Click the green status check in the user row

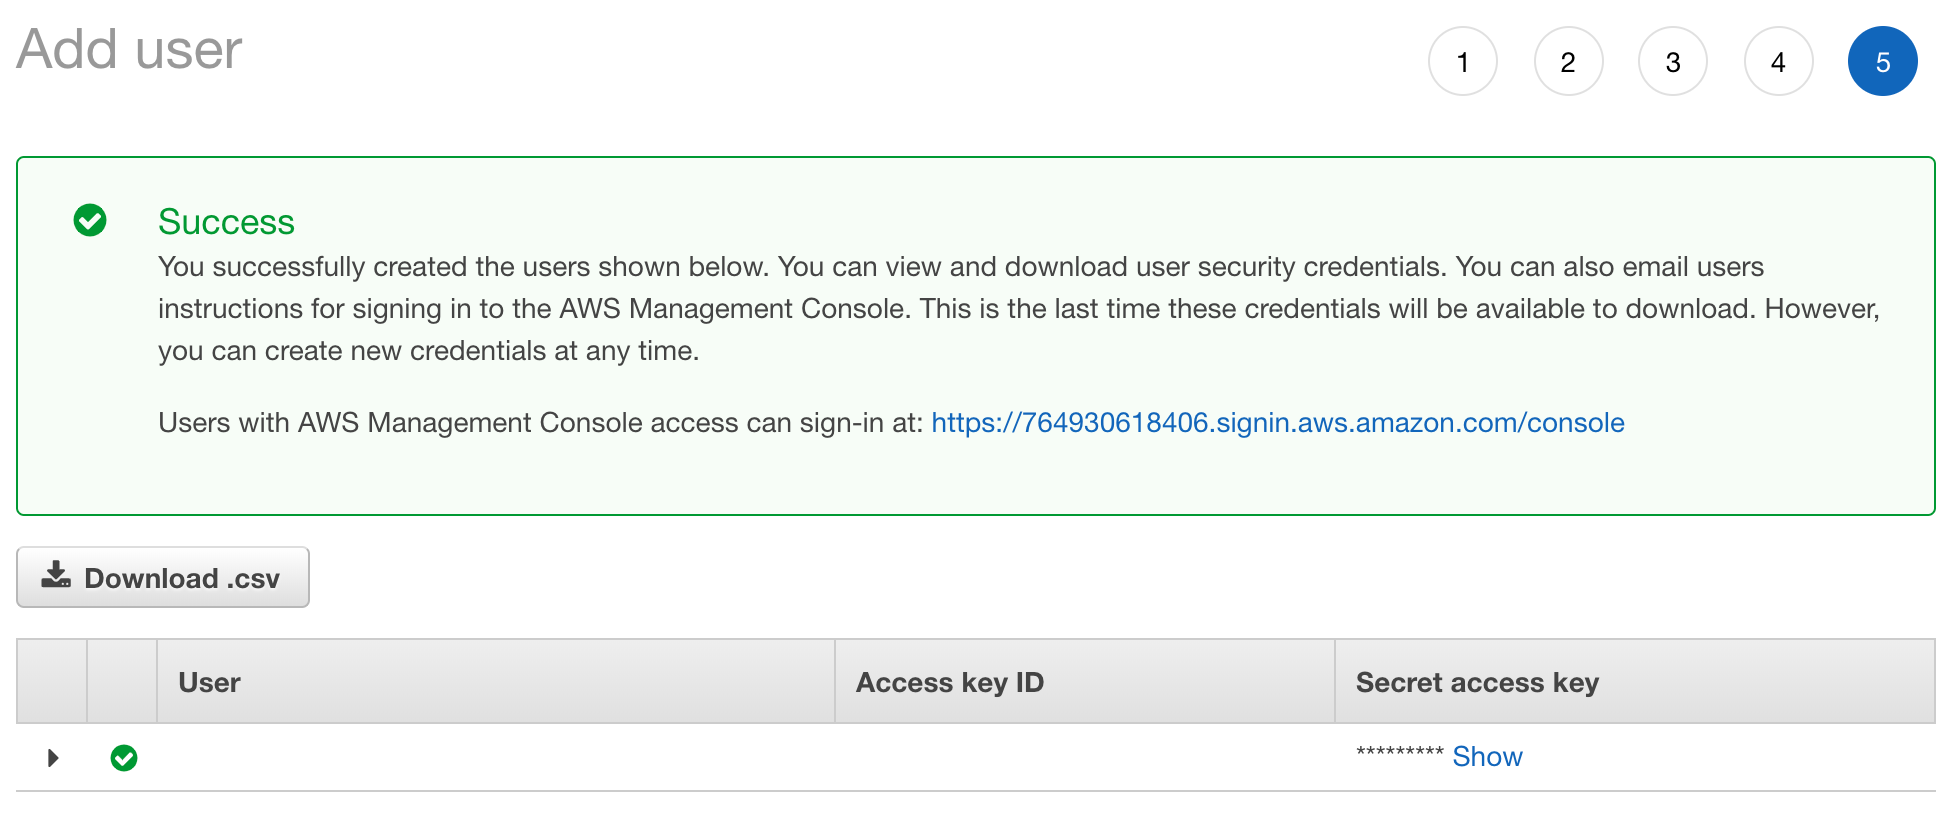click(x=124, y=758)
